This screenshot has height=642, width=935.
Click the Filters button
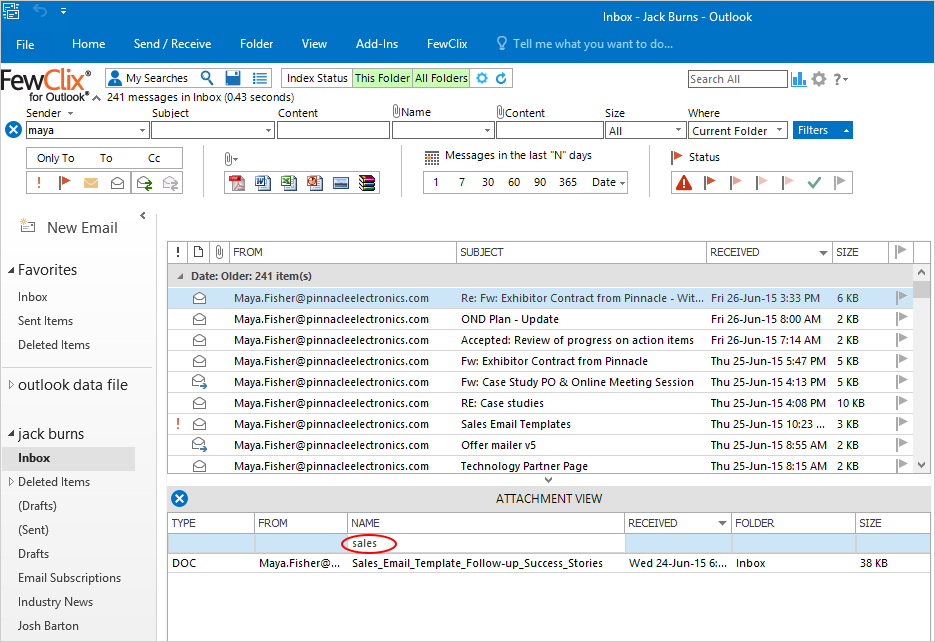click(822, 130)
